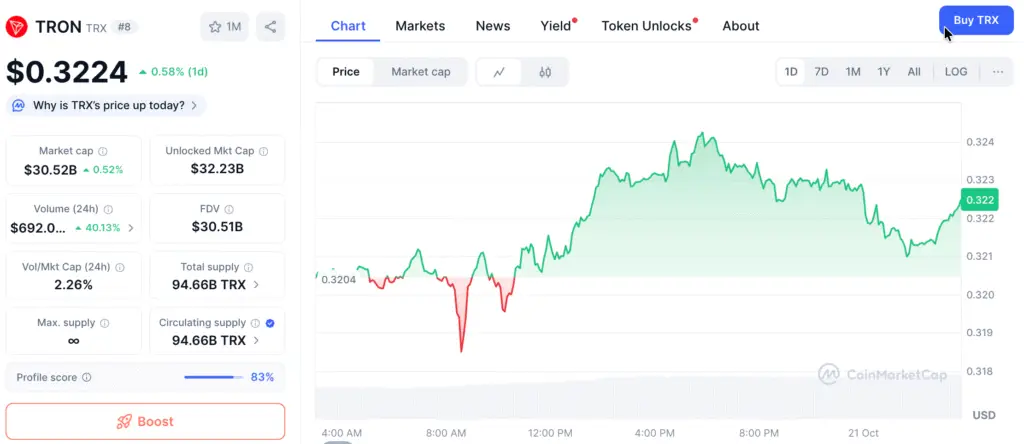Open the Markets tab

[x=420, y=26]
